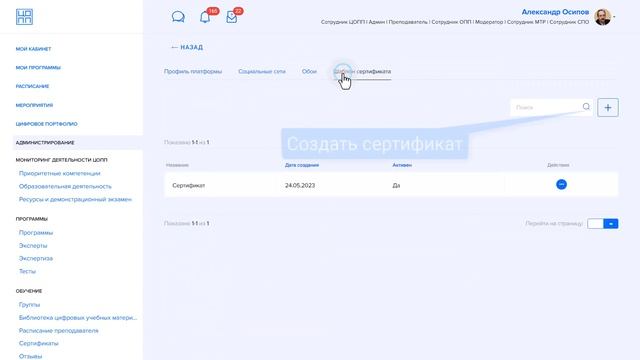Open user avatar of Александр Осипов
Screen dimensions: 640x360
pyautogui.click(x=602, y=17)
